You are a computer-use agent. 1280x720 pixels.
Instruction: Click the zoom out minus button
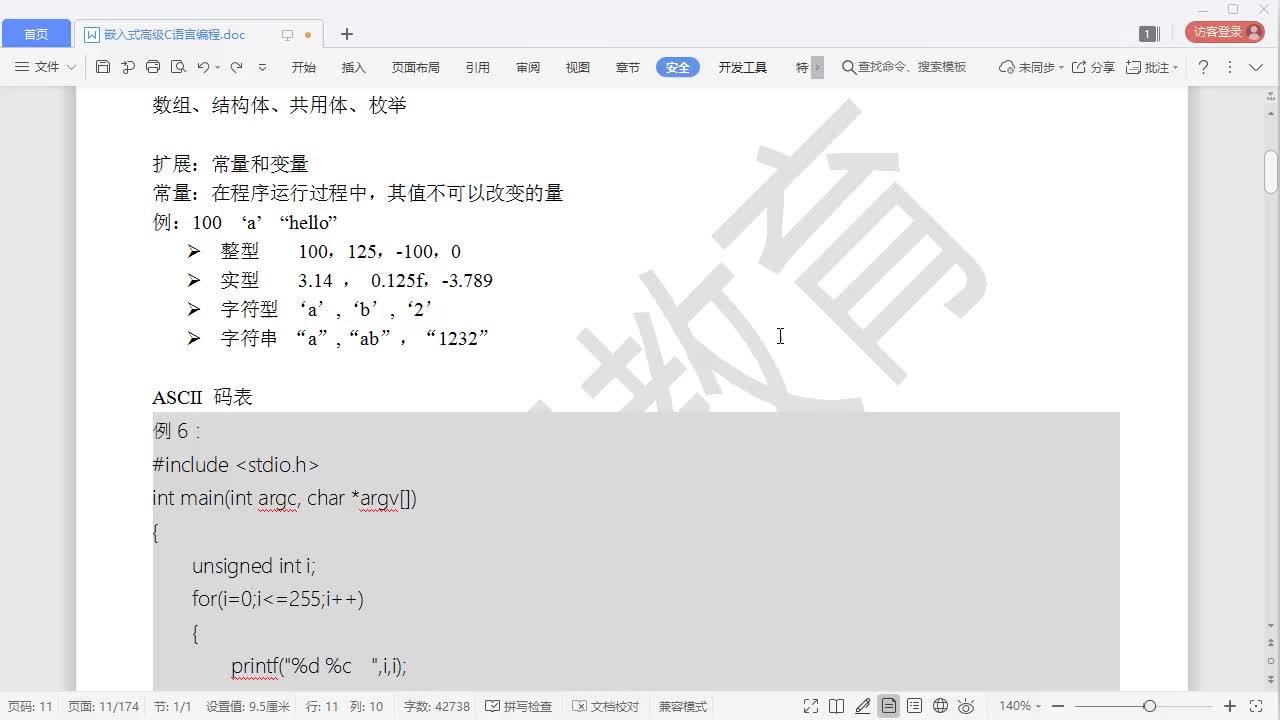1058,706
